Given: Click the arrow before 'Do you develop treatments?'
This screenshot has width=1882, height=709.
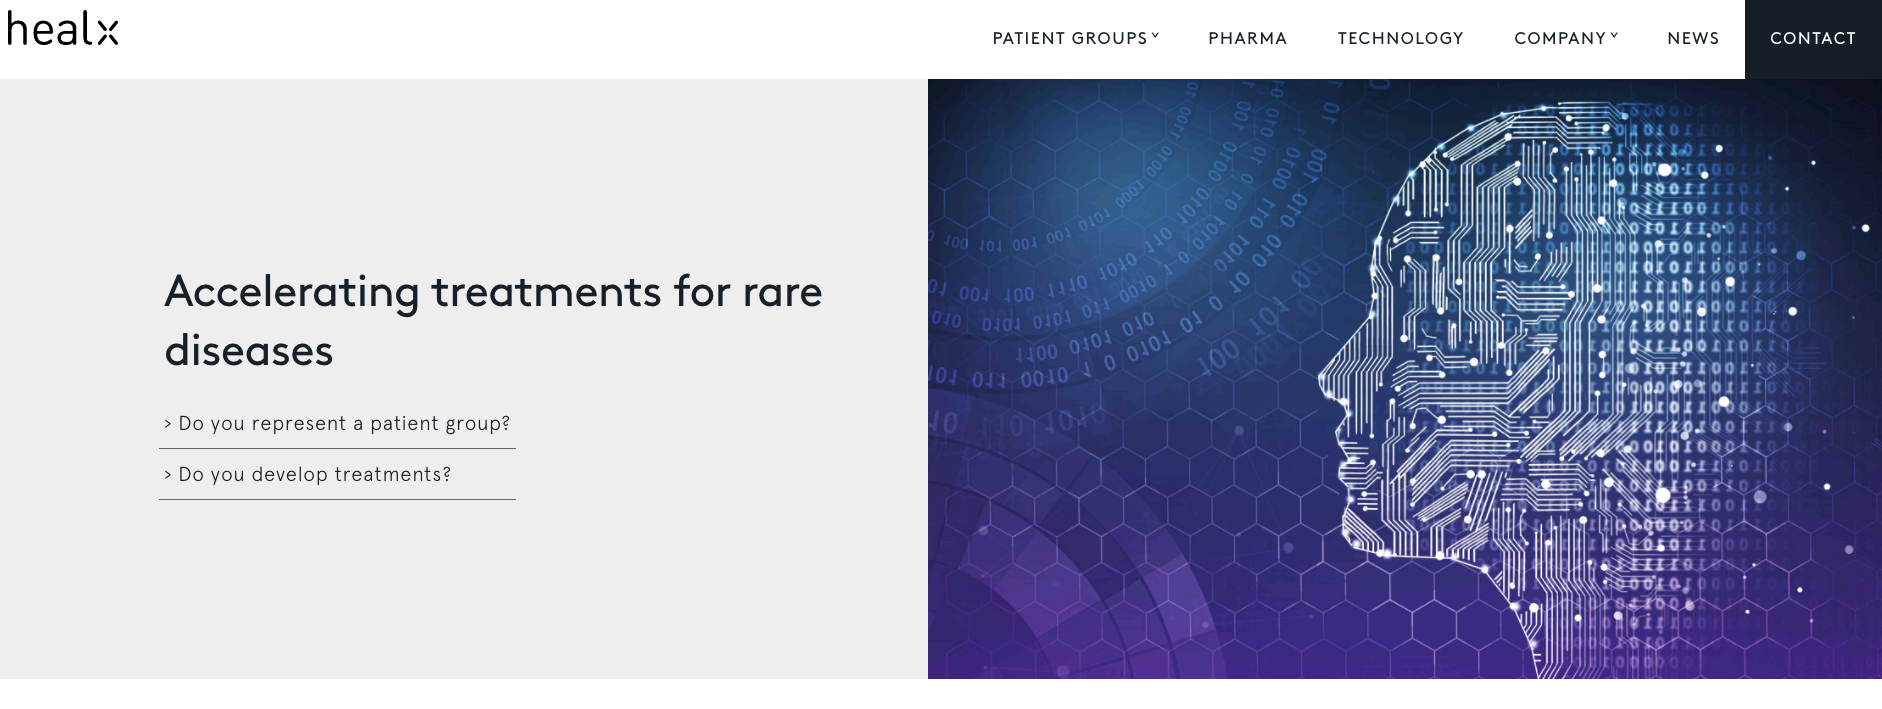Looking at the screenshot, I should (x=166, y=475).
